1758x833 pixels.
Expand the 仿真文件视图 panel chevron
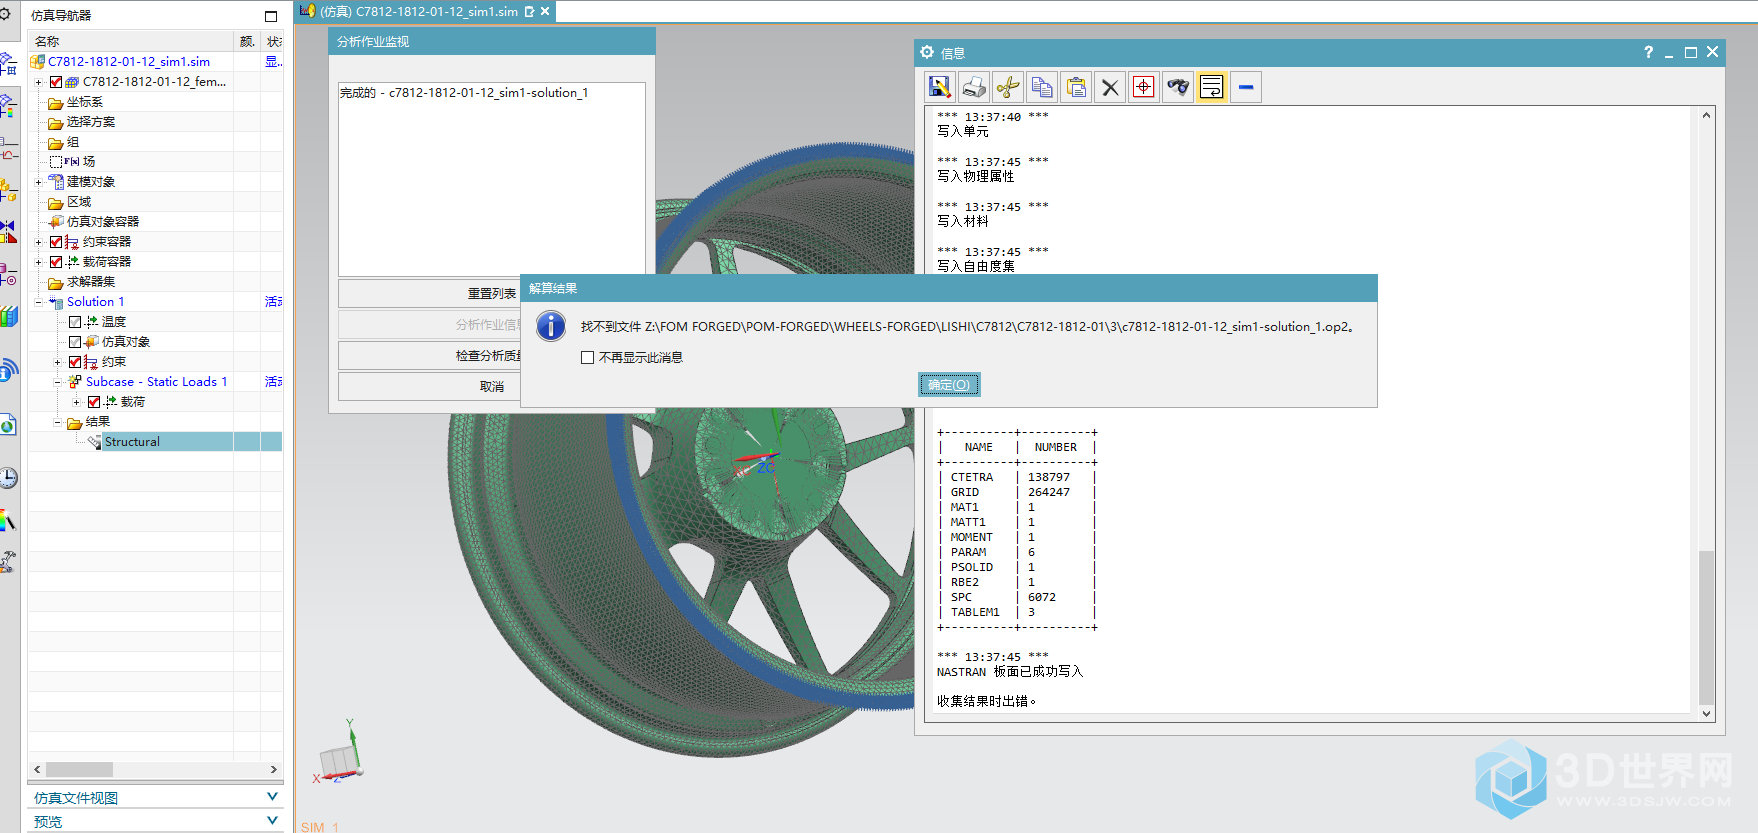pos(272,797)
